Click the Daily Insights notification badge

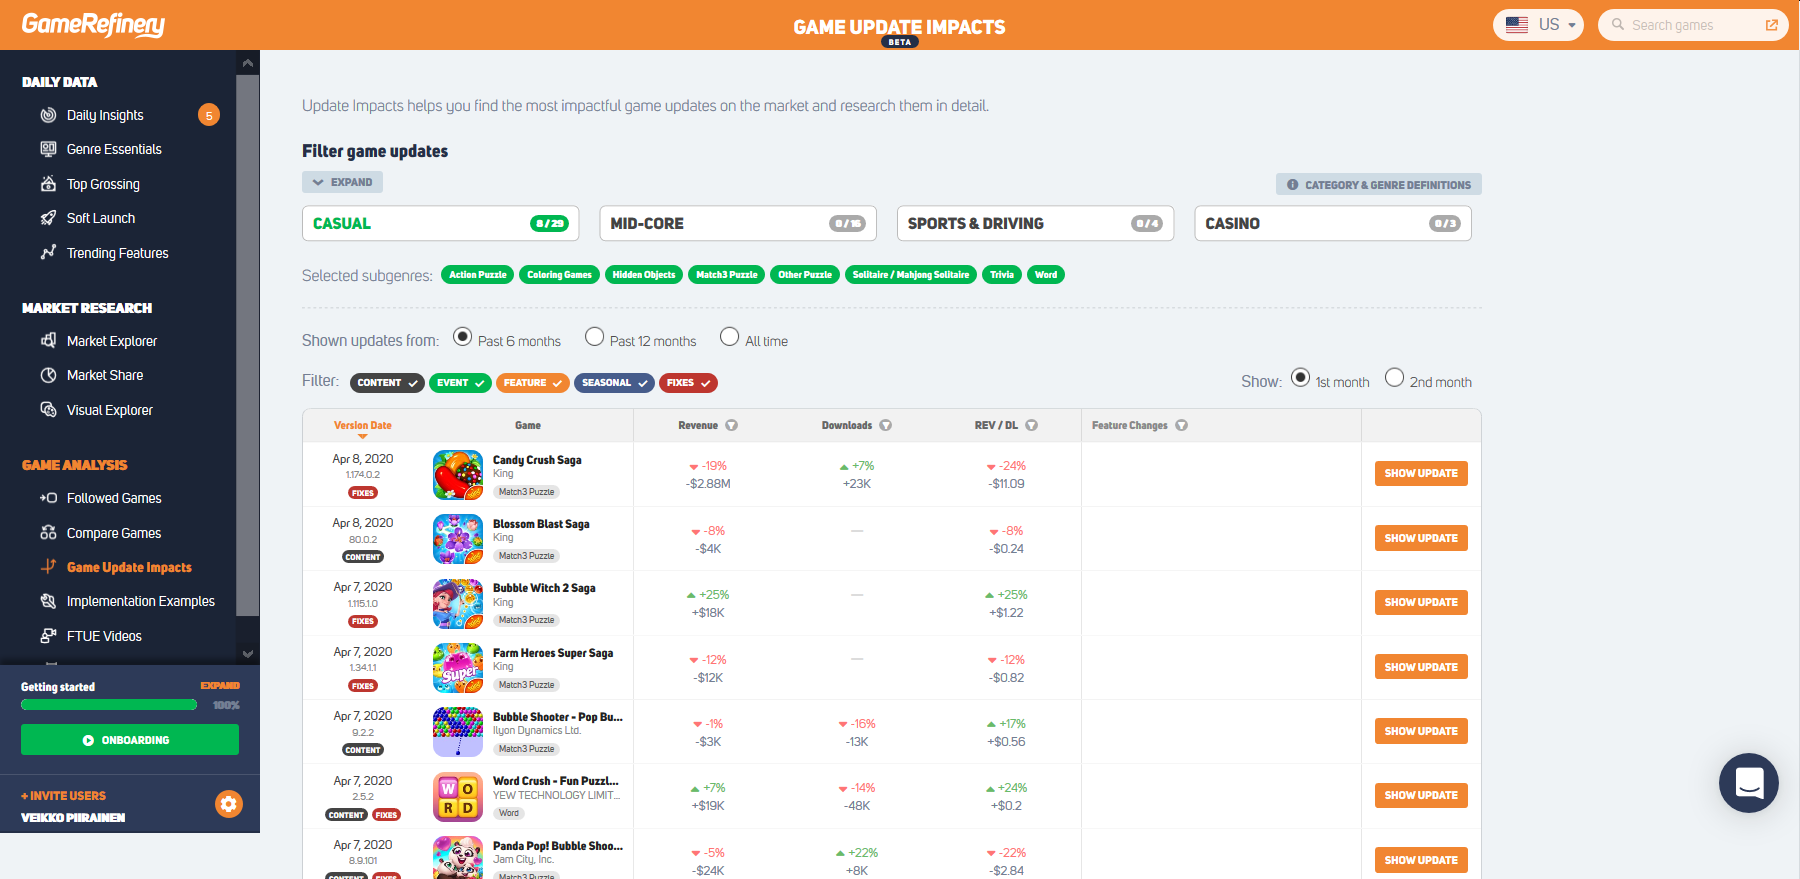point(209,115)
